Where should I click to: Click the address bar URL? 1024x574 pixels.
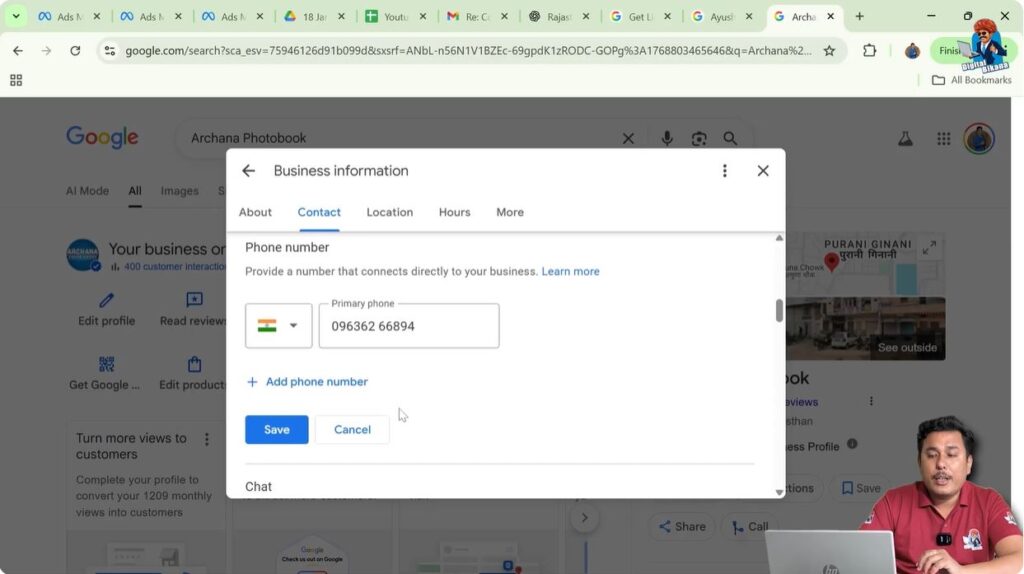pos(468,50)
